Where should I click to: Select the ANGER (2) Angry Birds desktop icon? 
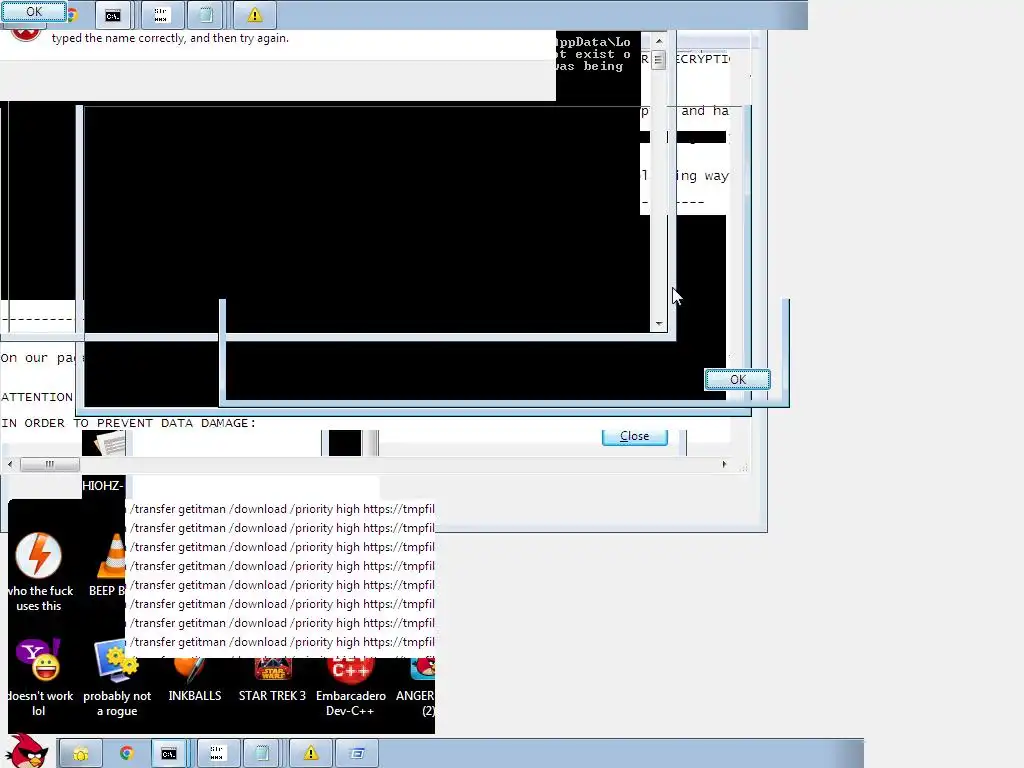point(417,686)
